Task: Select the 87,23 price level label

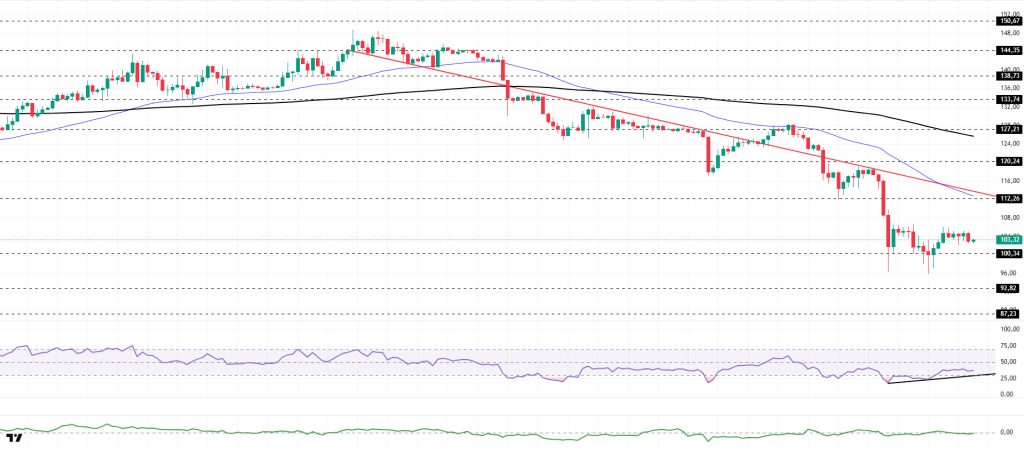Action: (1008, 313)
